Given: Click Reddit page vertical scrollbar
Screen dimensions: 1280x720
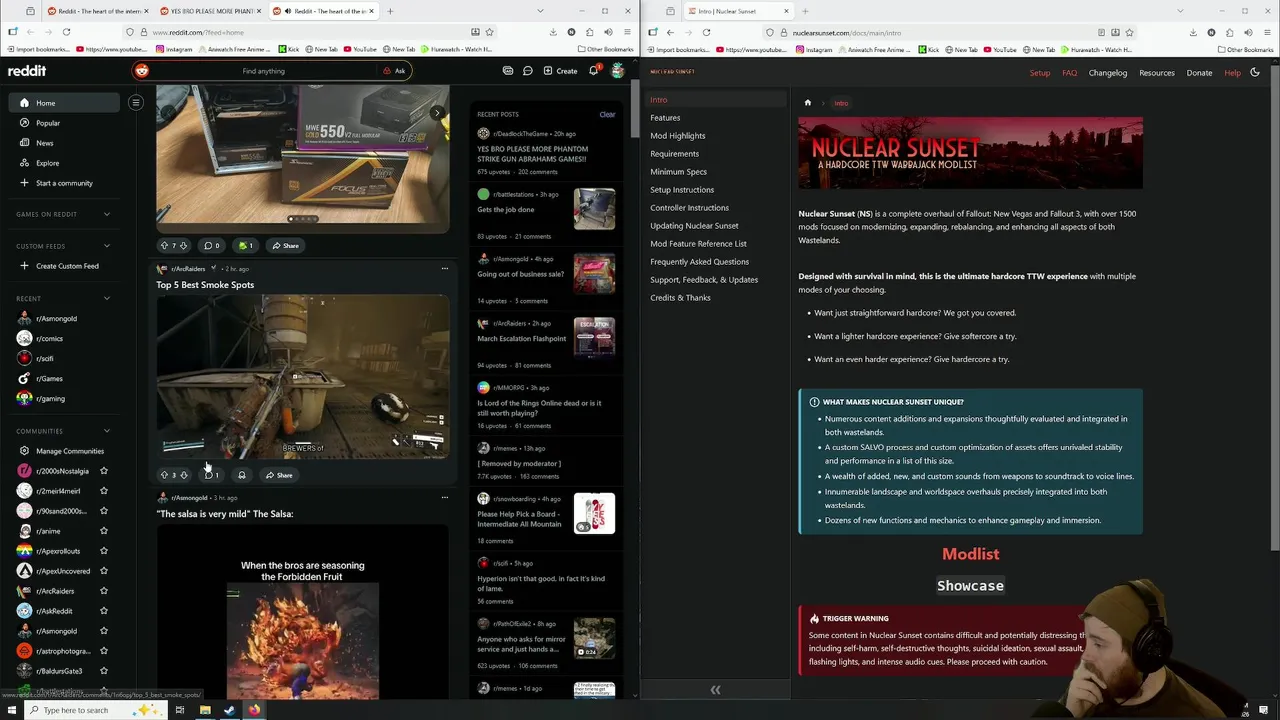Looking at the screenshot, I should (634, 110).
